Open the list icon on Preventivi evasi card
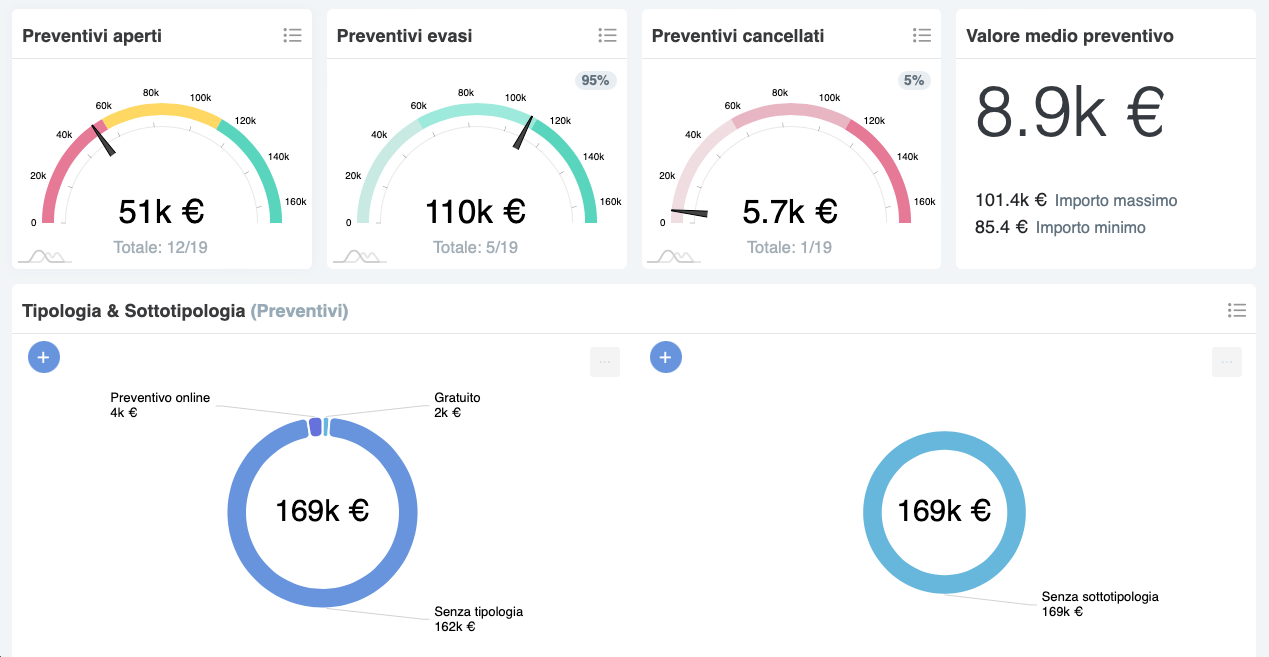Viewport: 1269px width, 657px height. [x=607, y=35]
